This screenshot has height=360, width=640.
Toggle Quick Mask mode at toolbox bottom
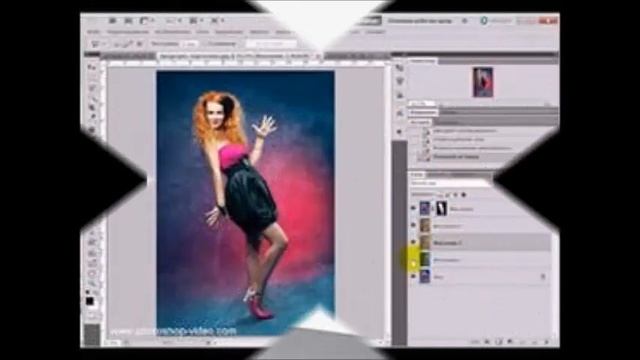(x=93, y=316)
